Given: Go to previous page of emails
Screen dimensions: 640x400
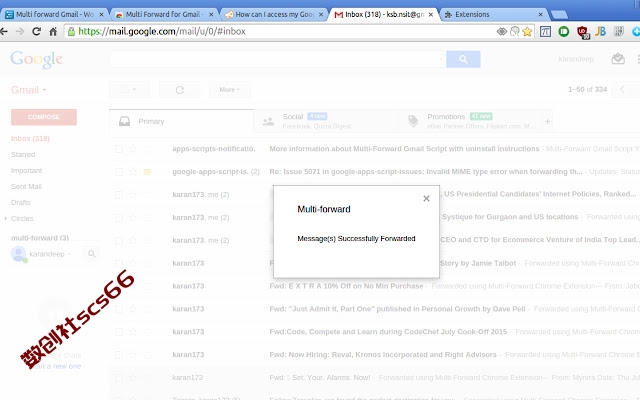Looking at the screenshot, I should pyautogui.click(x=622, y=89).
